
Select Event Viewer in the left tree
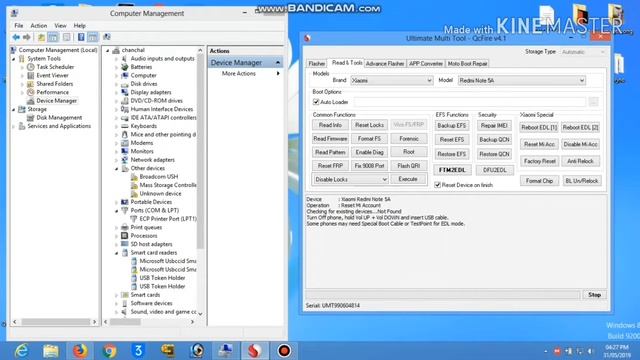[x=52, y=76]
